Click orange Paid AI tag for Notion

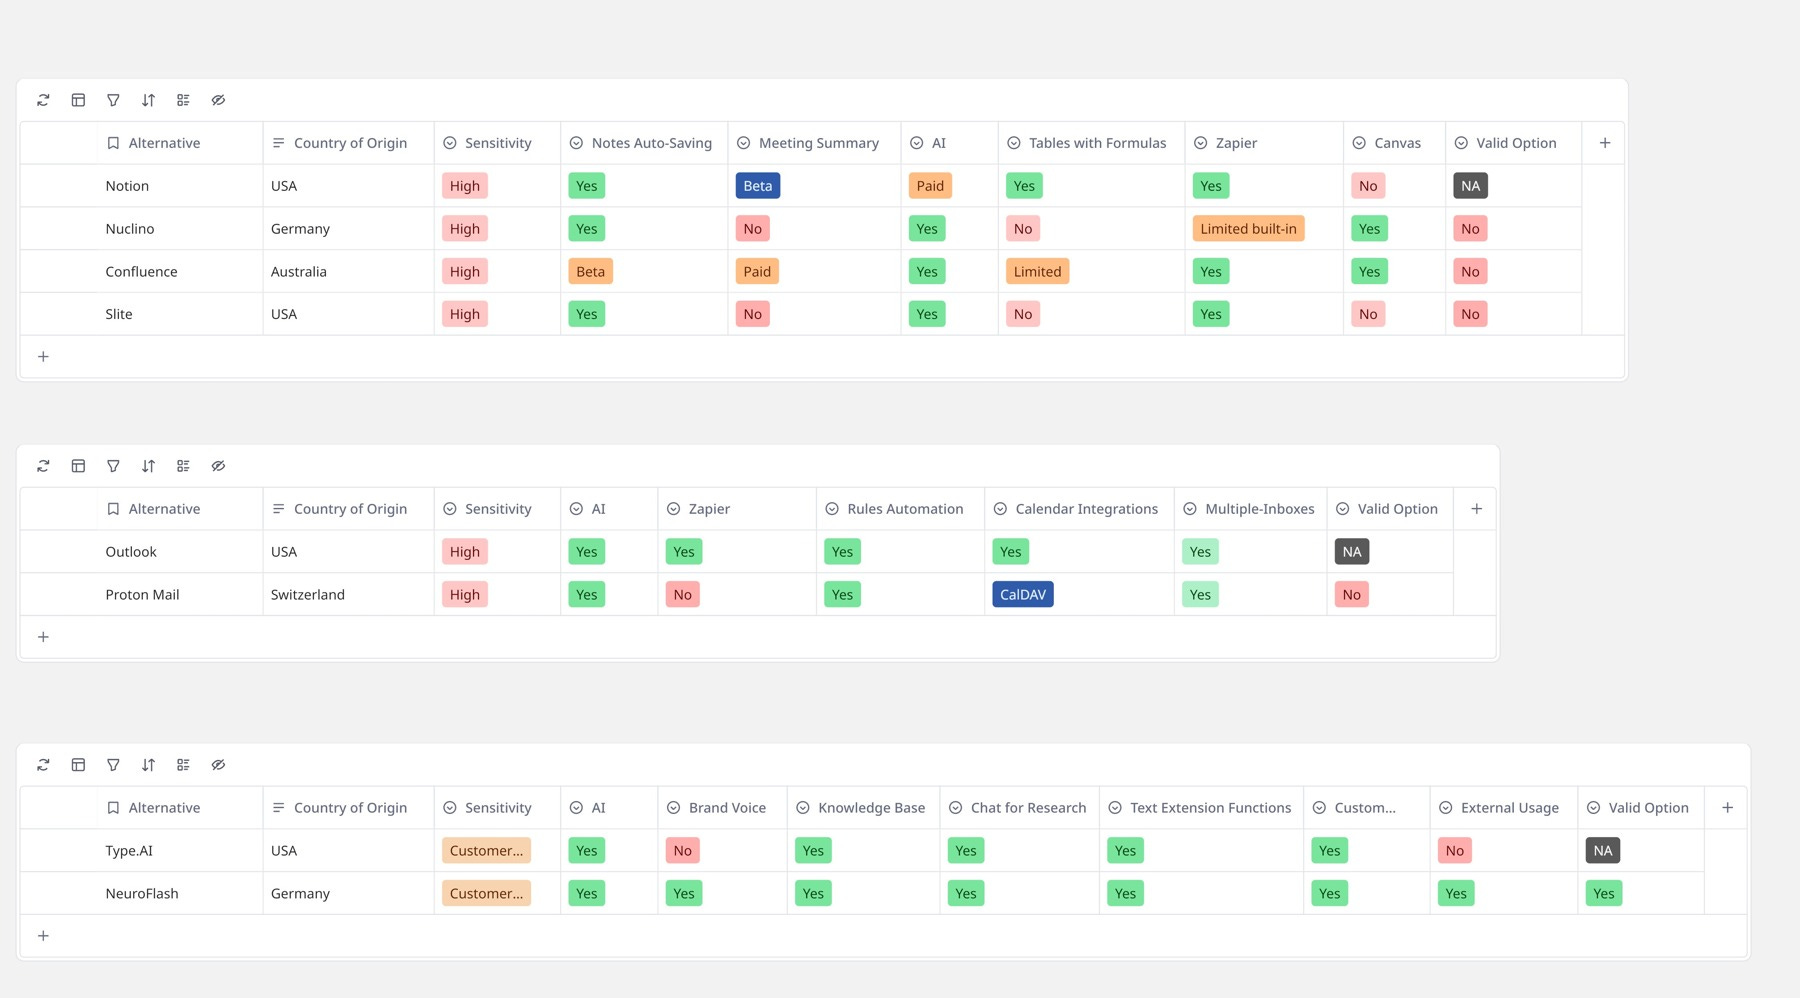(930, 186)
